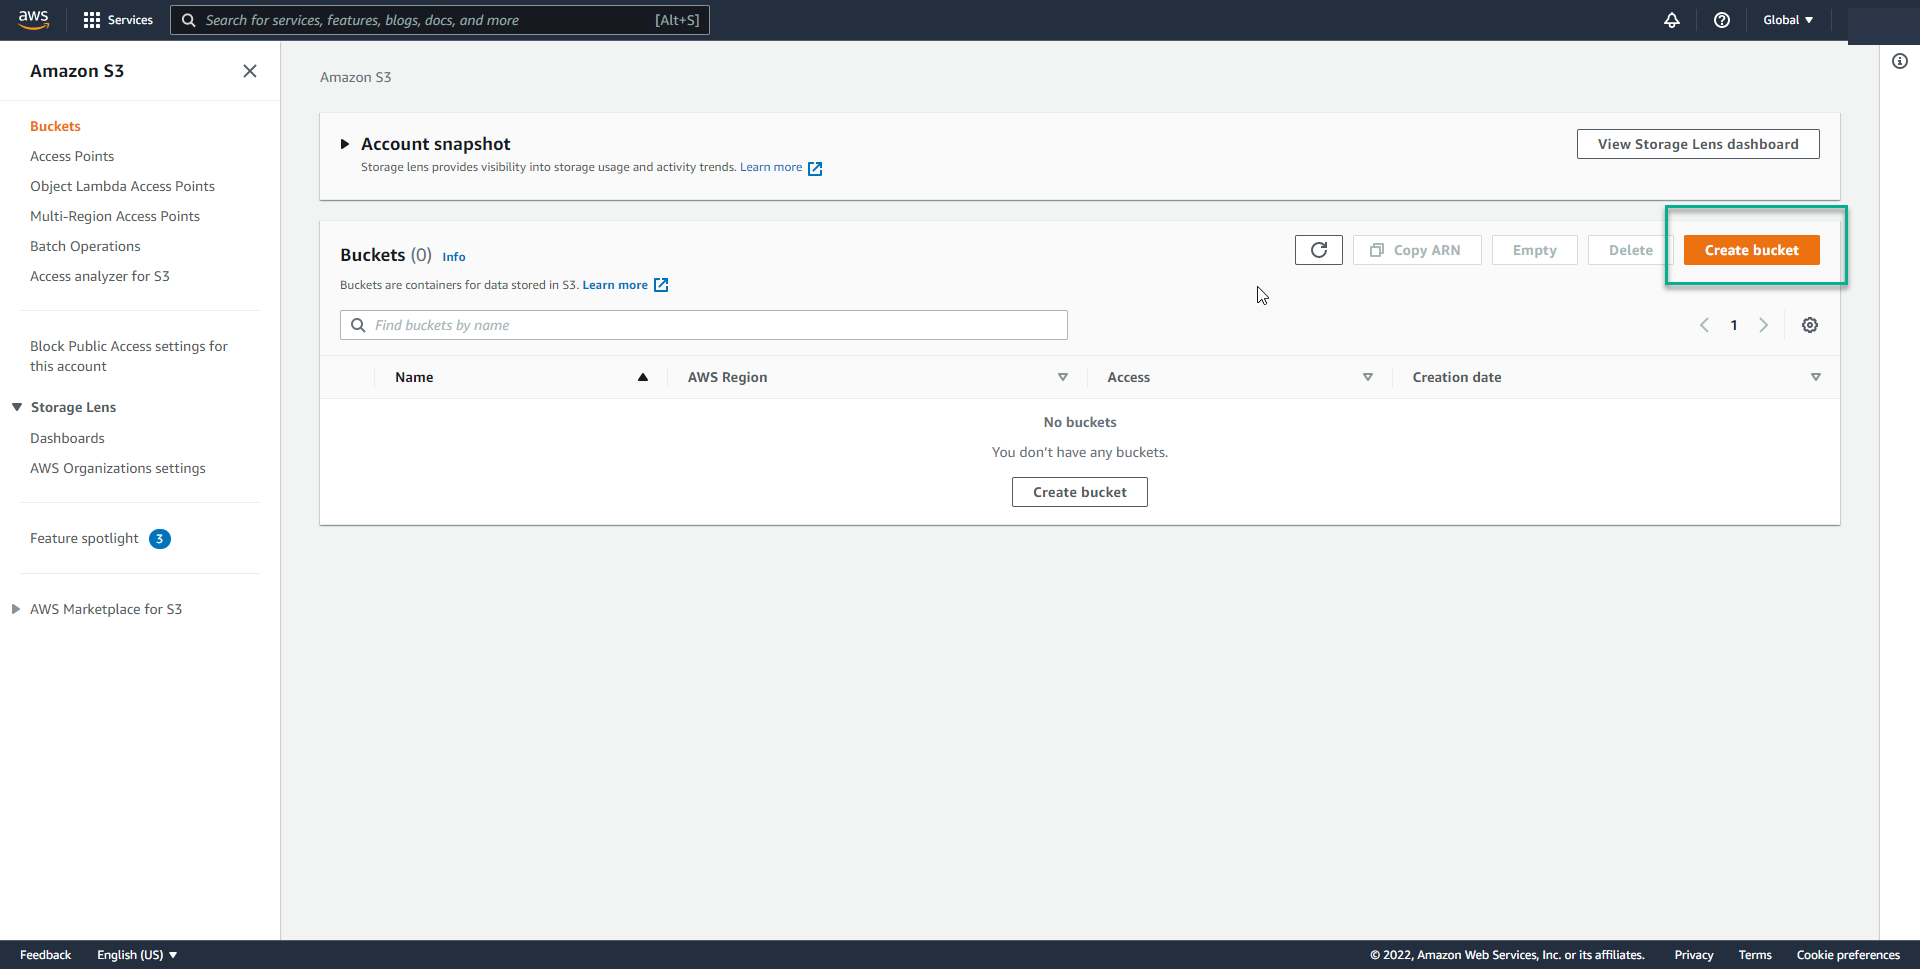Open the Global region dropdown

[x=1787, y=20]
